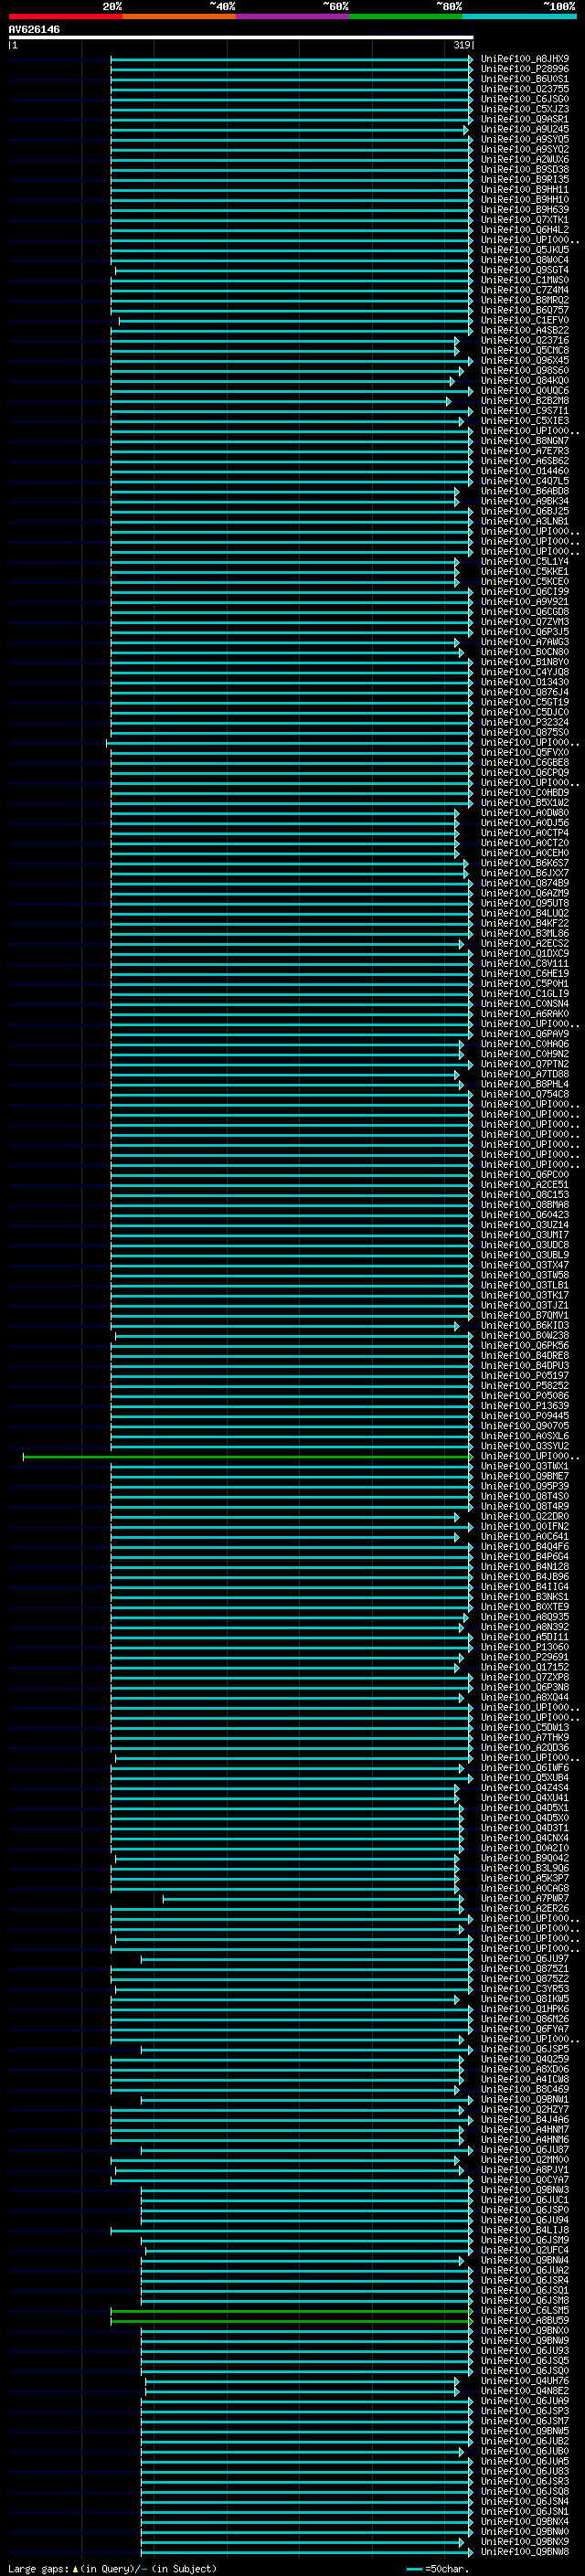Viewport: 585px width, 2576px height.
Task: Click hit UniRef100_P09445
Action: point(525,1416)
